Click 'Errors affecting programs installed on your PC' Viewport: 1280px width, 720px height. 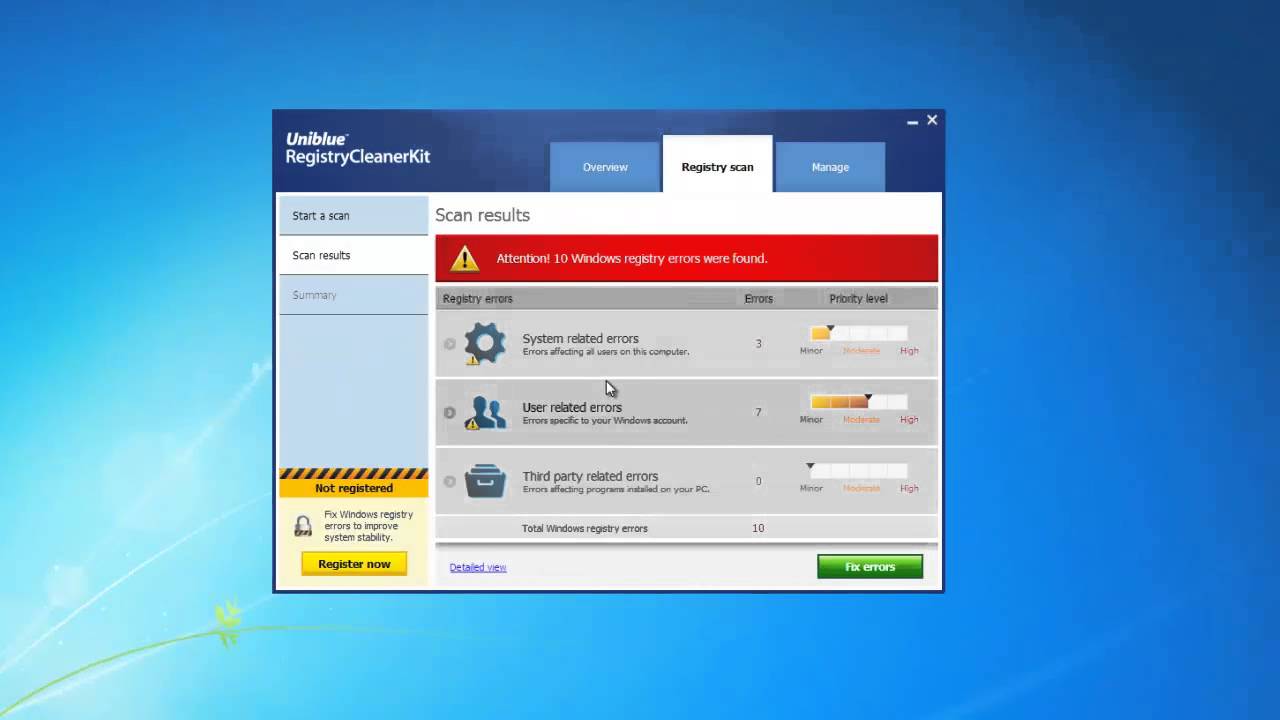click(x=616, y=490)
